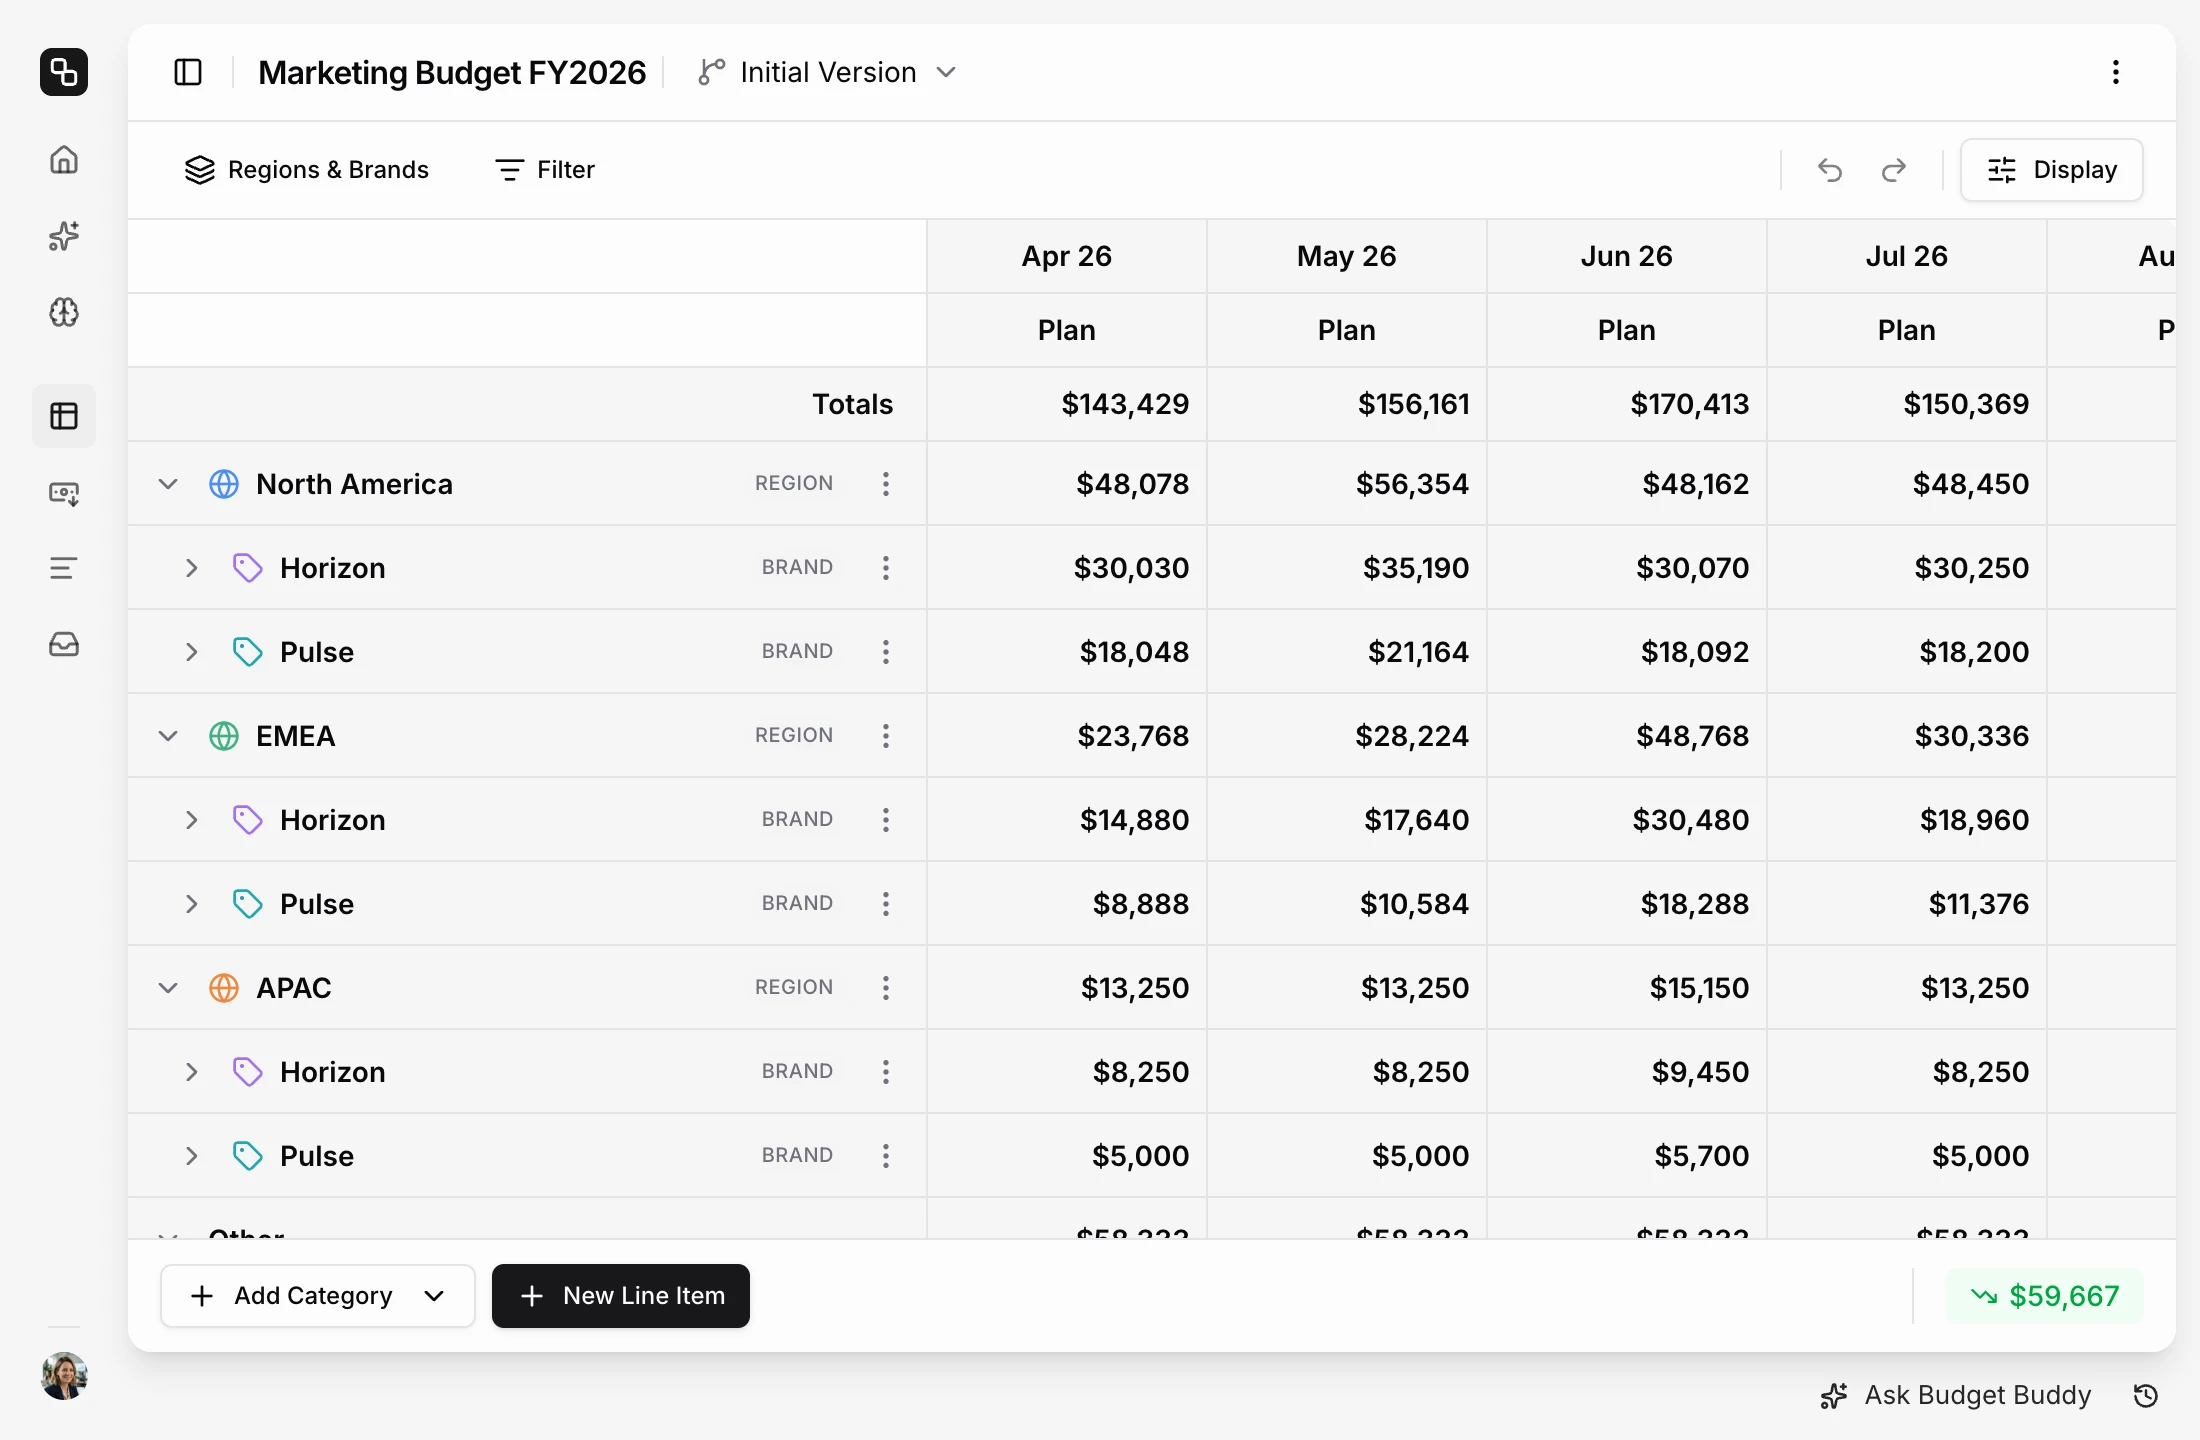Open the budget table view sidebar icon
Viewport: 2200px width, 1440px height.
point(64,416)
